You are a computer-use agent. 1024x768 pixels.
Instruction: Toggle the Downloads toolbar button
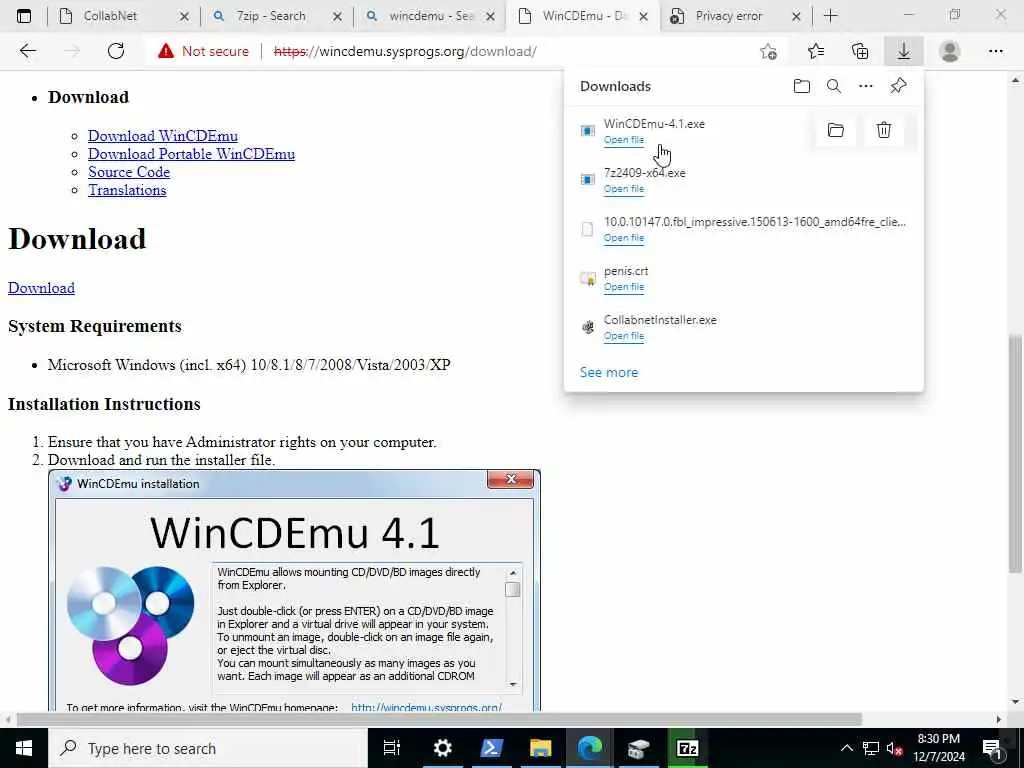coord(904,51)
